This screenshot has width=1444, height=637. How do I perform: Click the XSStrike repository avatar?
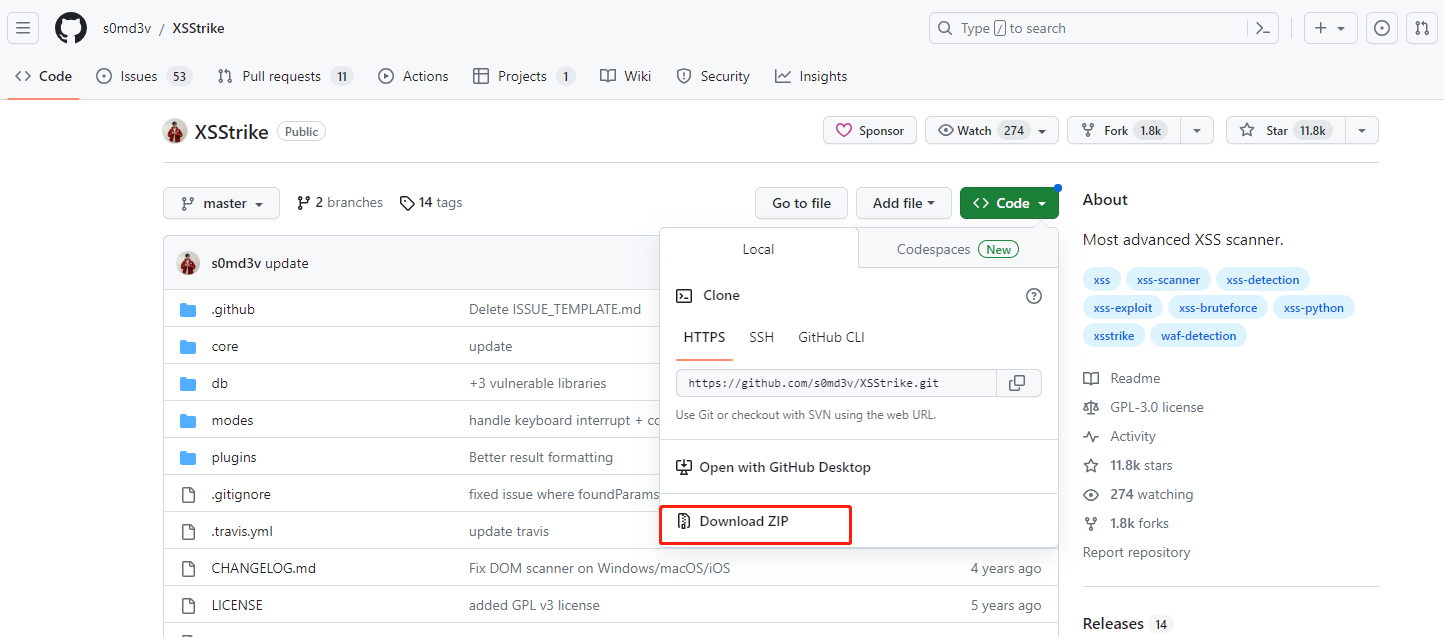pos(175,131)
